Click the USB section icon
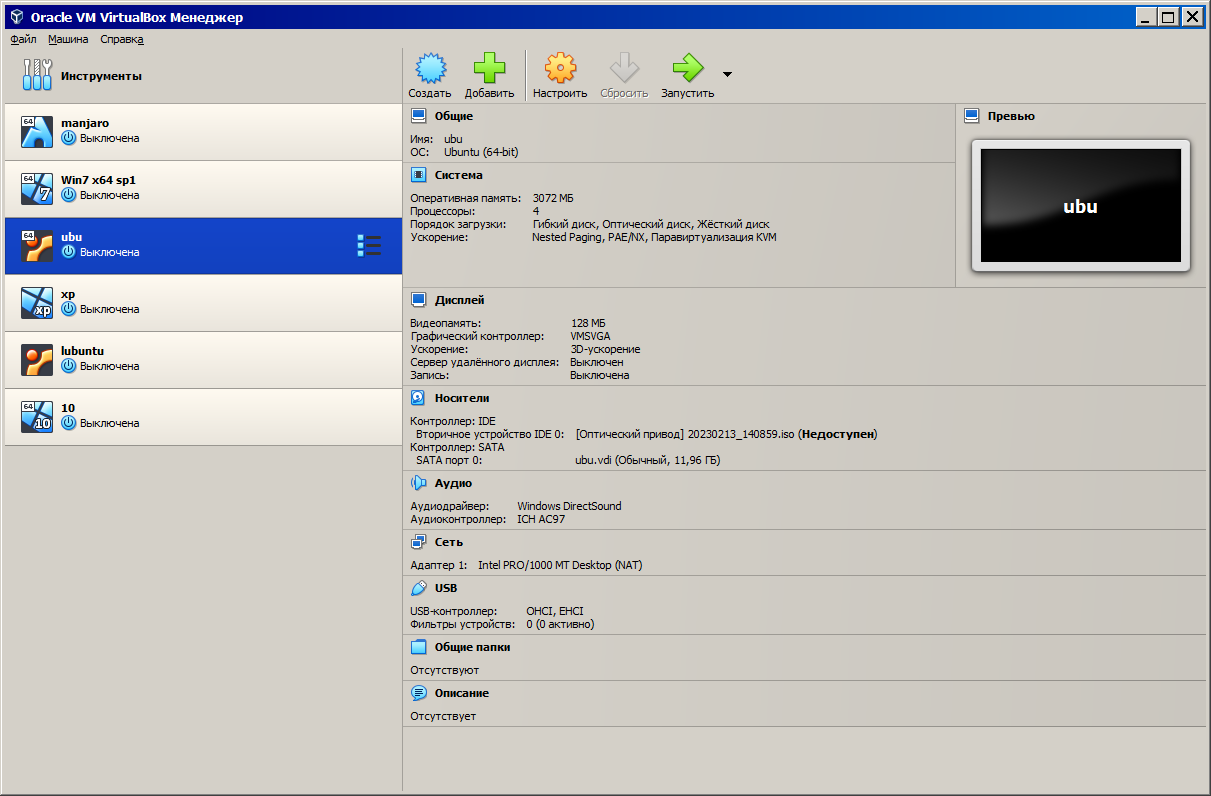This screenshot has width=1211, height=796. [x=419, y=588]
